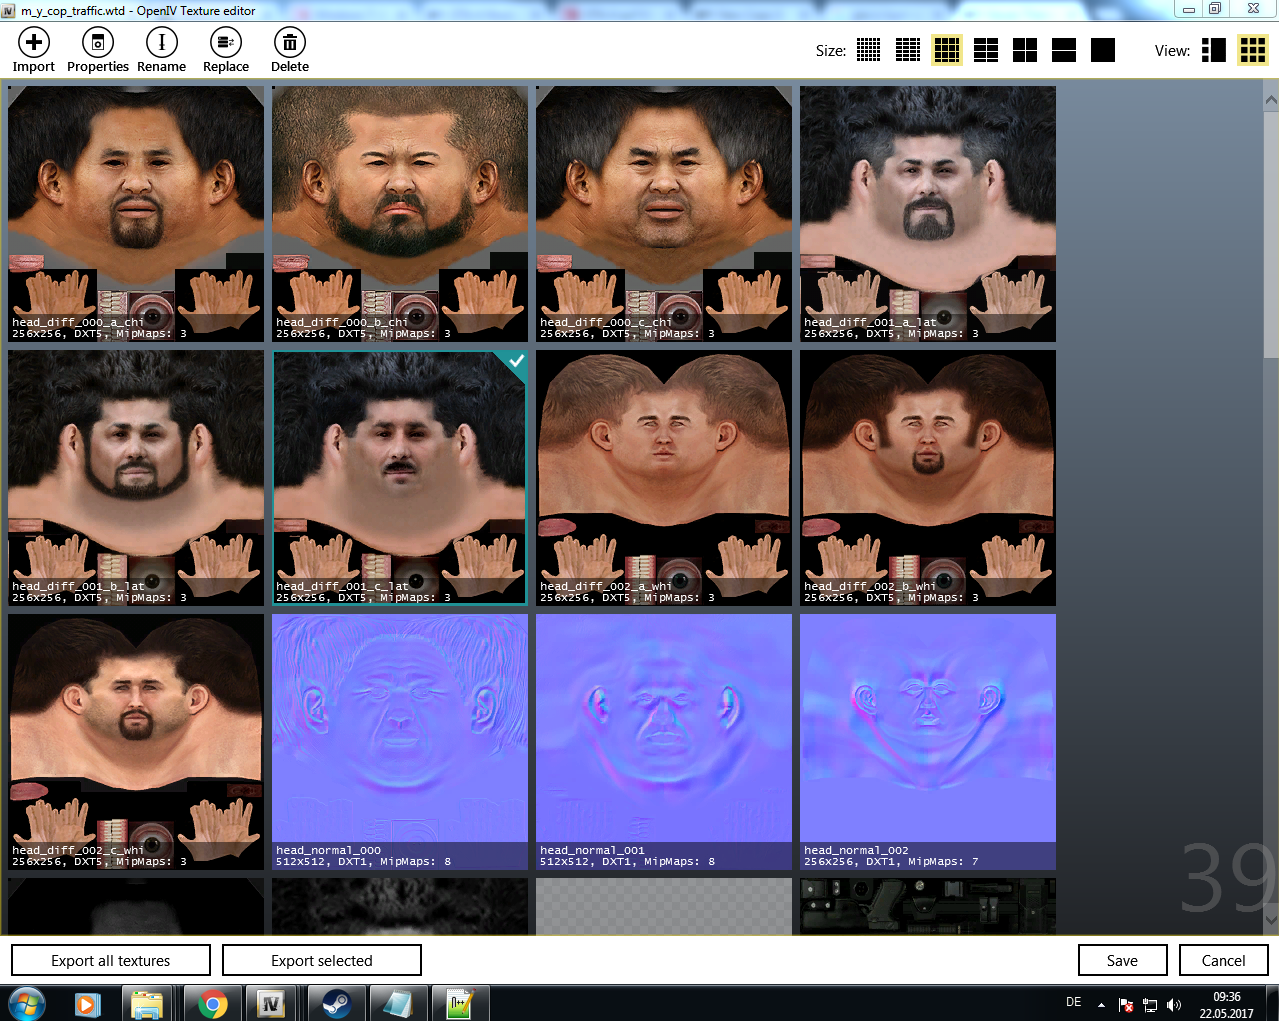Select head_diff_002_b_whi texture

pos(928,478)
